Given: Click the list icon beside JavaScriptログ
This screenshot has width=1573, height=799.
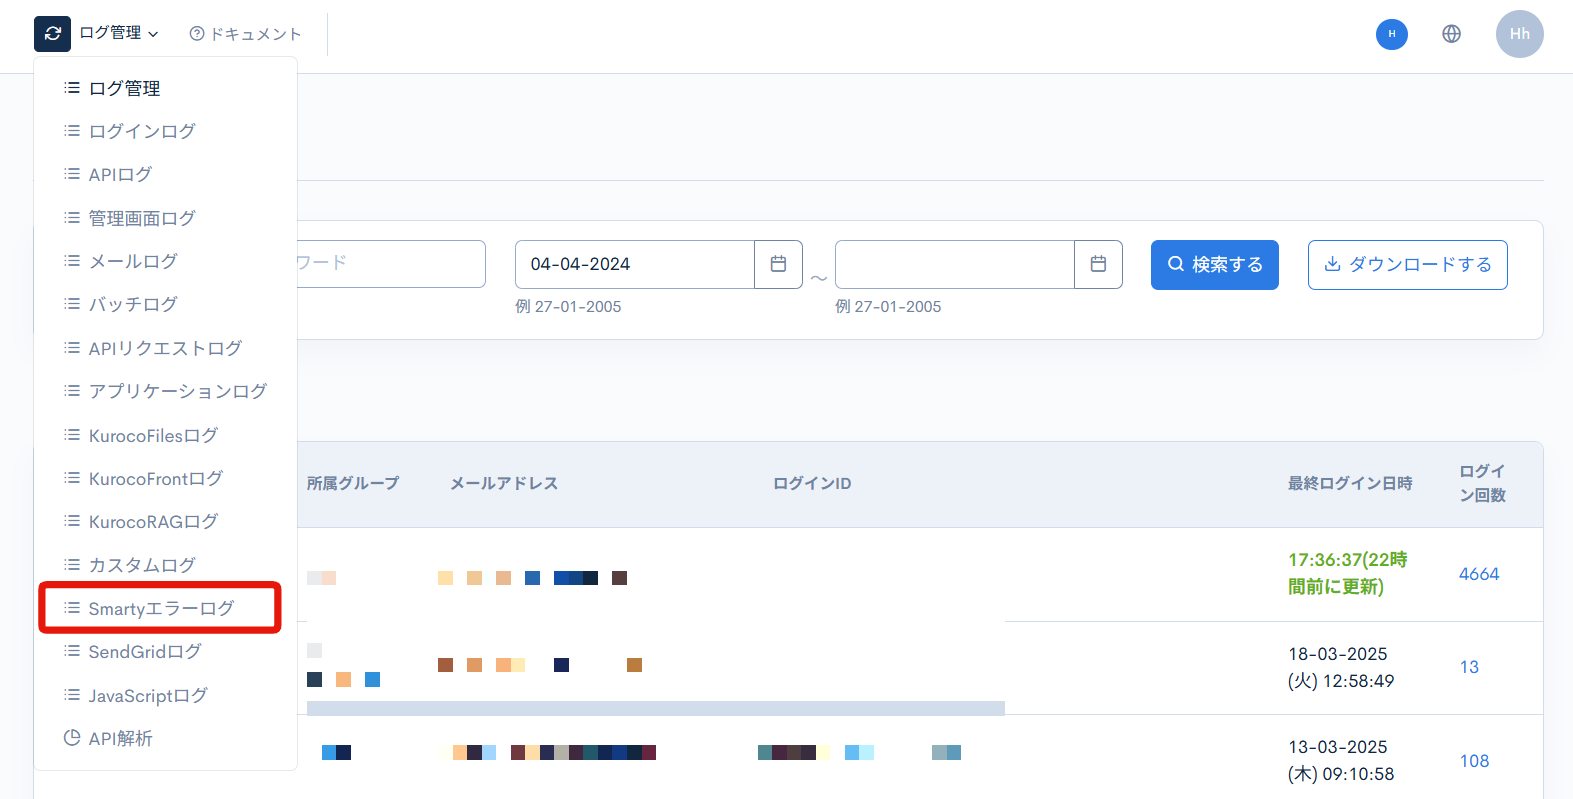Looking at the screenshot, I should 72,695.
